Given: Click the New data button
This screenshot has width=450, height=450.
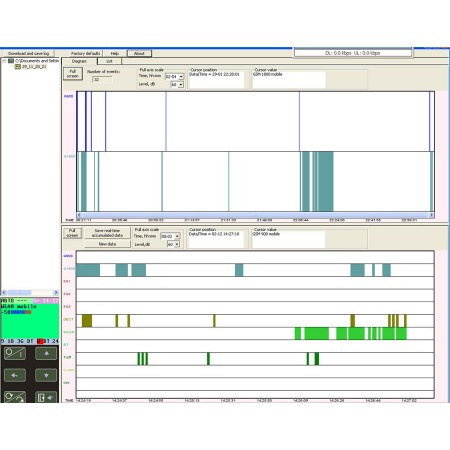Looking at the screenshot, I should pos(107,244).
